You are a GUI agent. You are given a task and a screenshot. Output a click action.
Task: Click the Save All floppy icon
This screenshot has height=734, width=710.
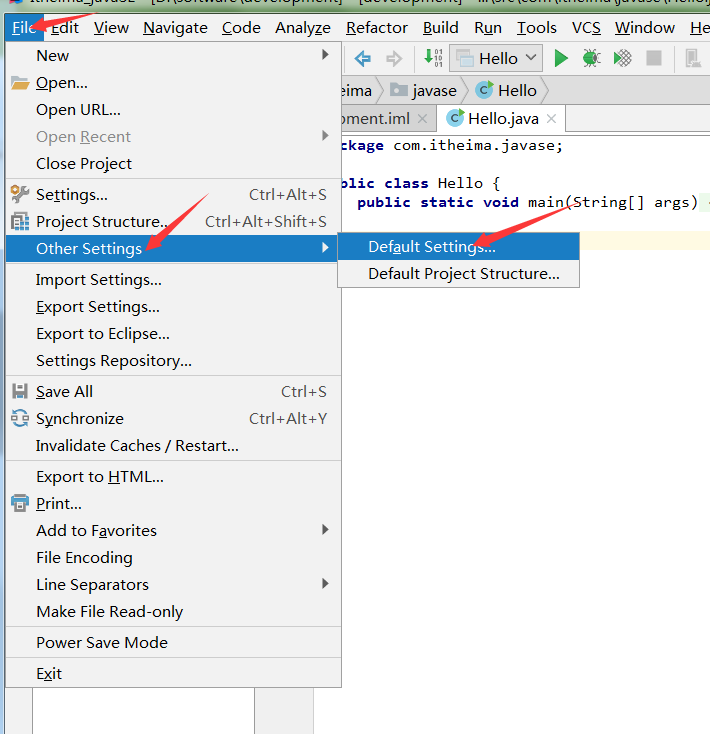20,391
